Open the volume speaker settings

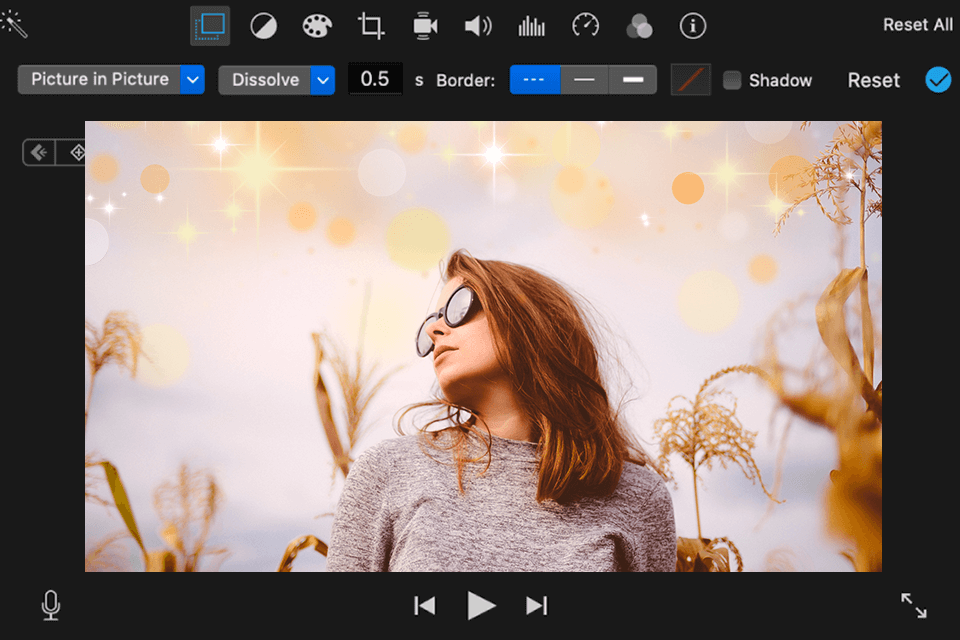(x=478, y=26)
